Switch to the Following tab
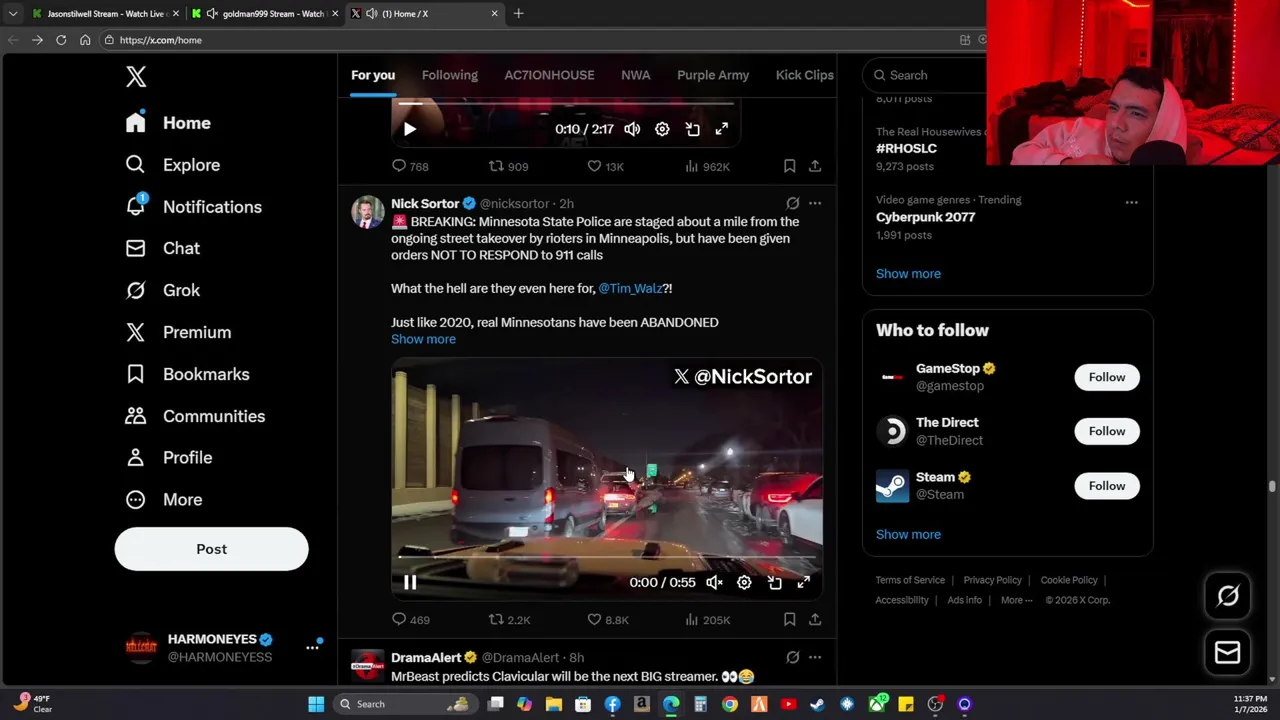1280x720 pixels. point(450,75)
